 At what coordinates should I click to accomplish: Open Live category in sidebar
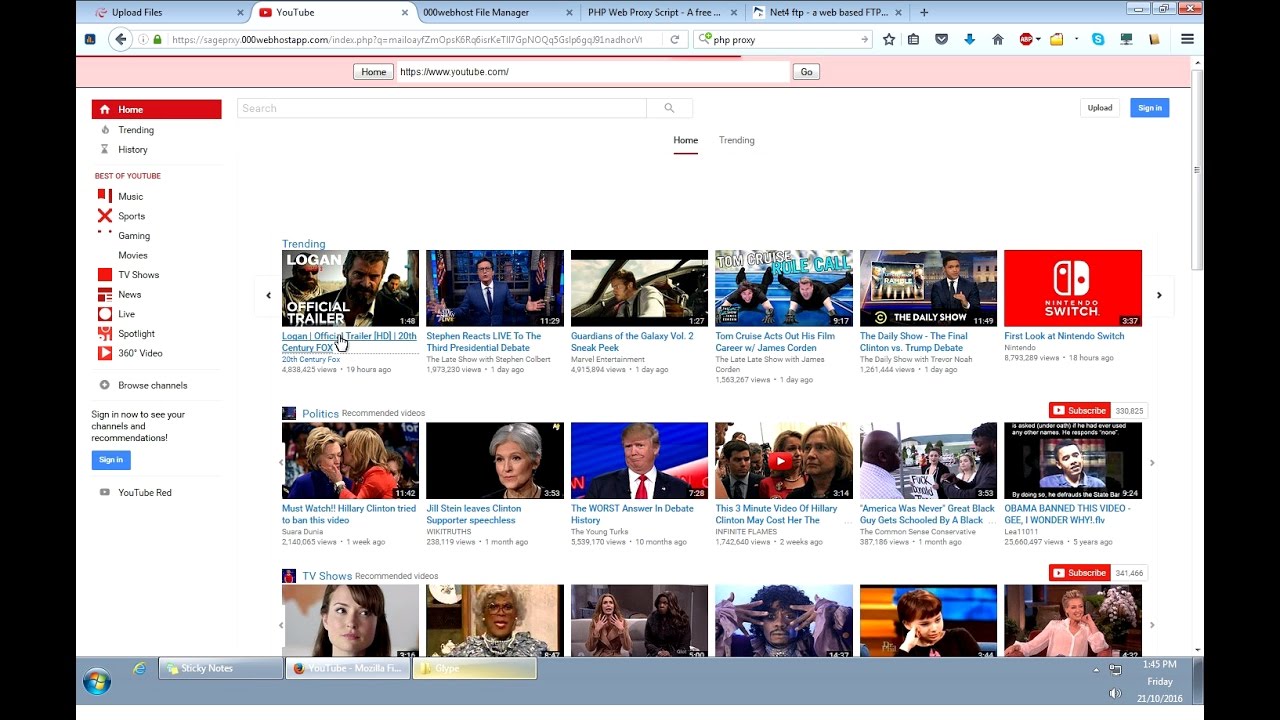[127, 314]
